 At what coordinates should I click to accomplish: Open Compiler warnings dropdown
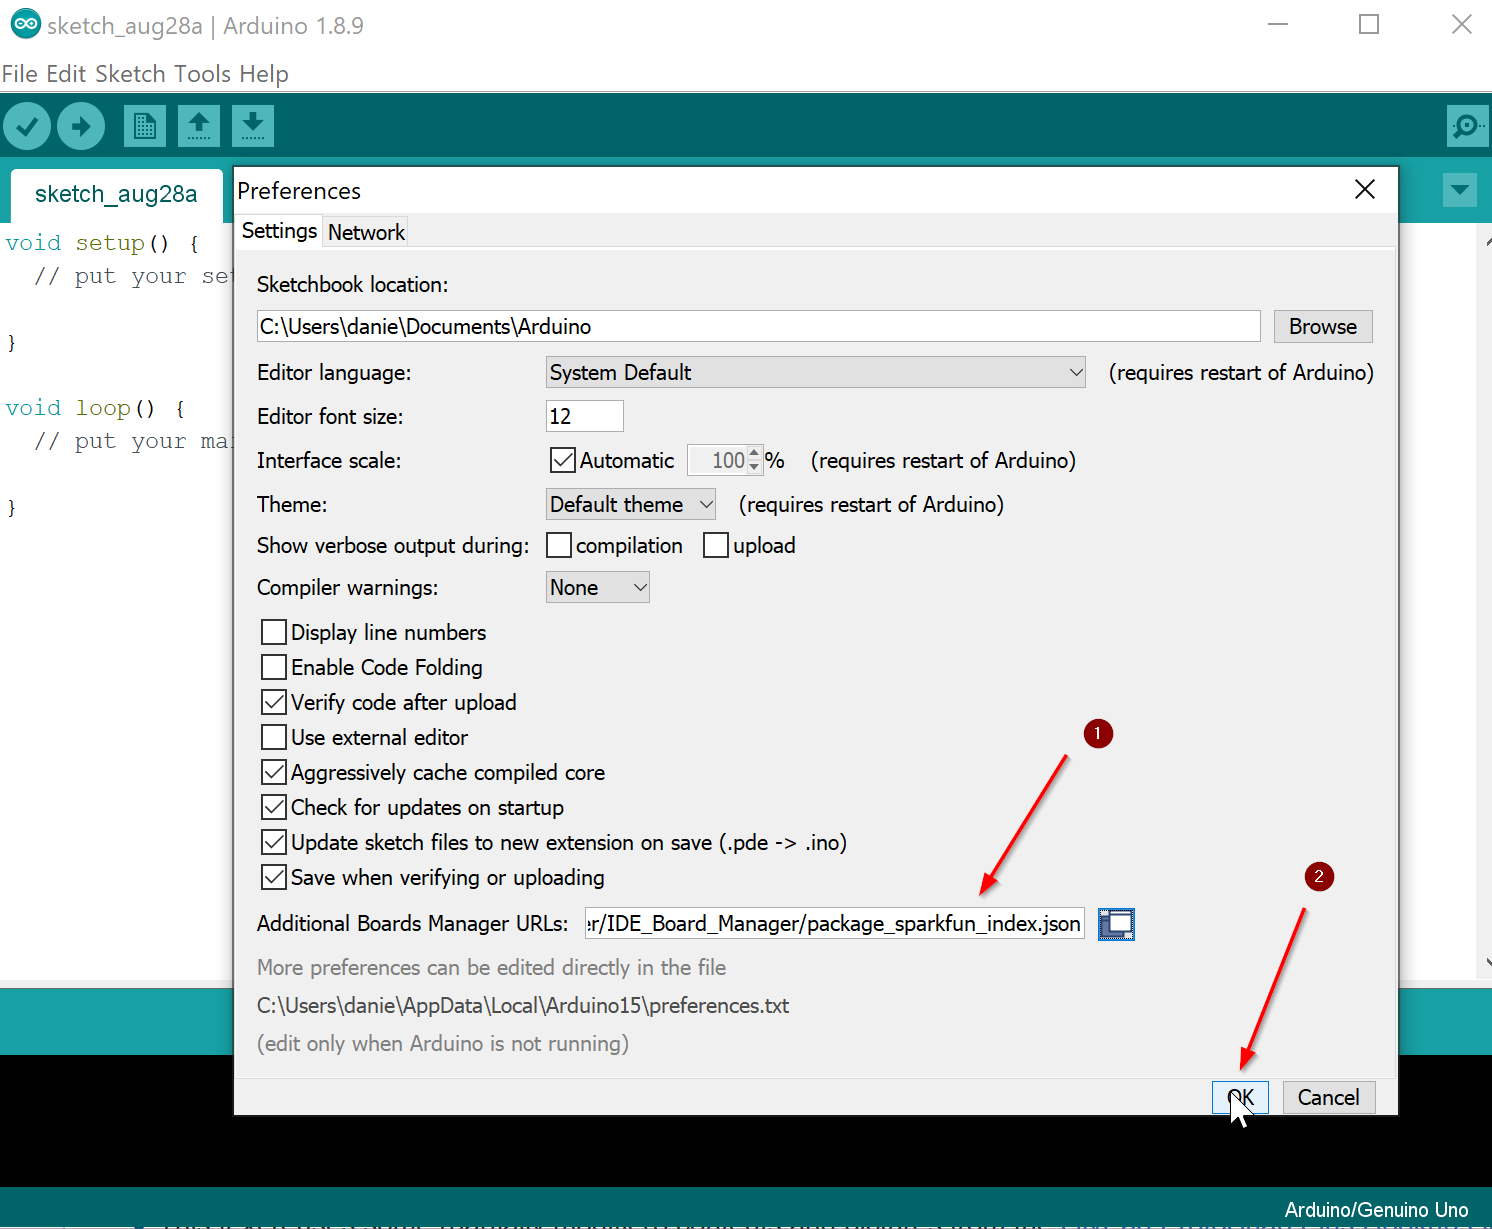click(598, 587)
